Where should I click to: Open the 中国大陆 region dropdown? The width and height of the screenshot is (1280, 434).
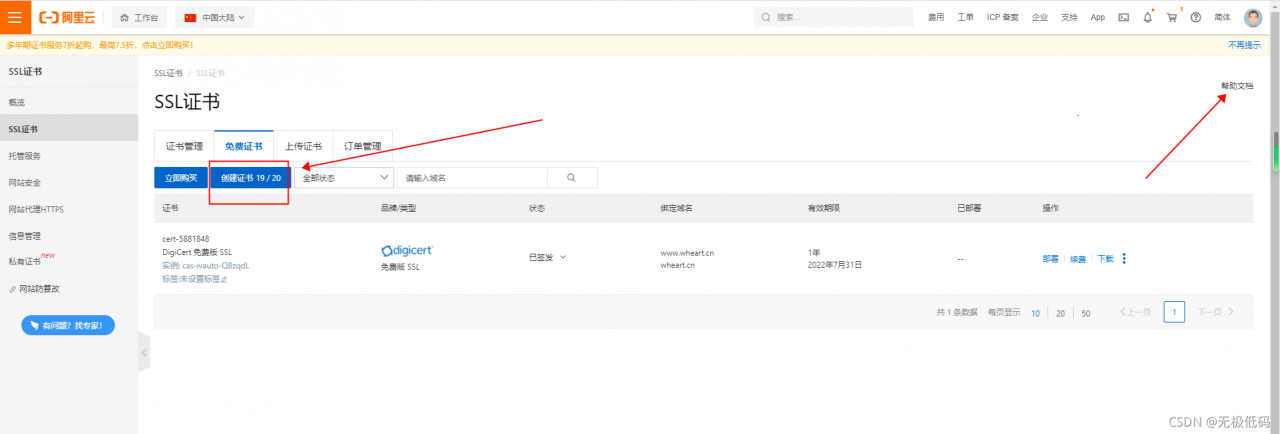(215, 17)
